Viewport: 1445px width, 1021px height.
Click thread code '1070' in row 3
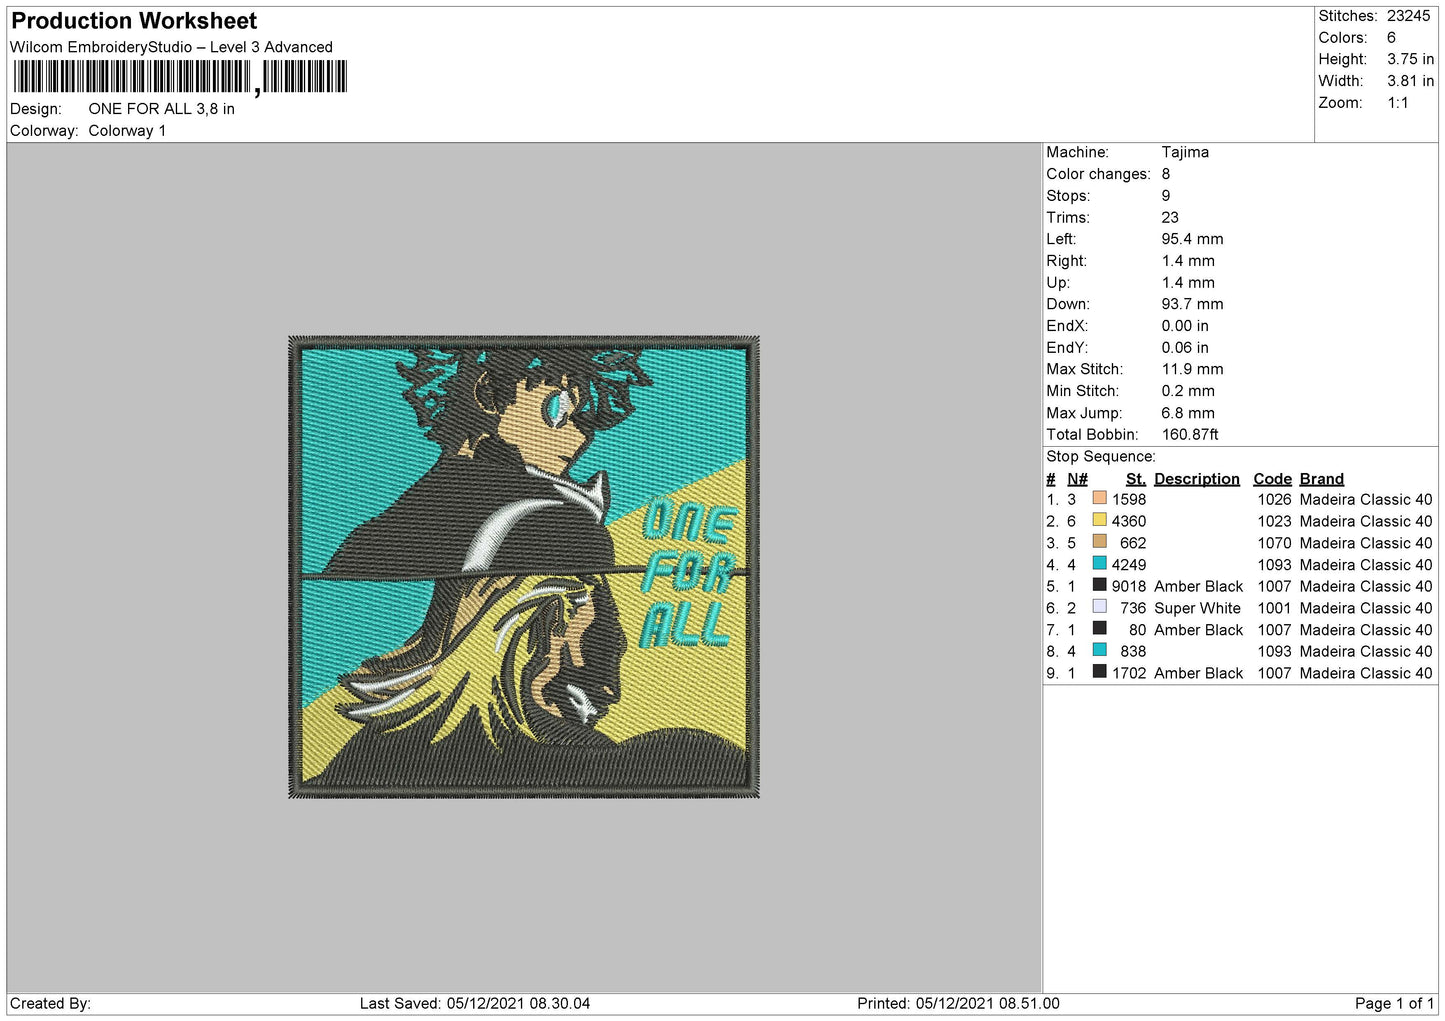click(1275, 543)
